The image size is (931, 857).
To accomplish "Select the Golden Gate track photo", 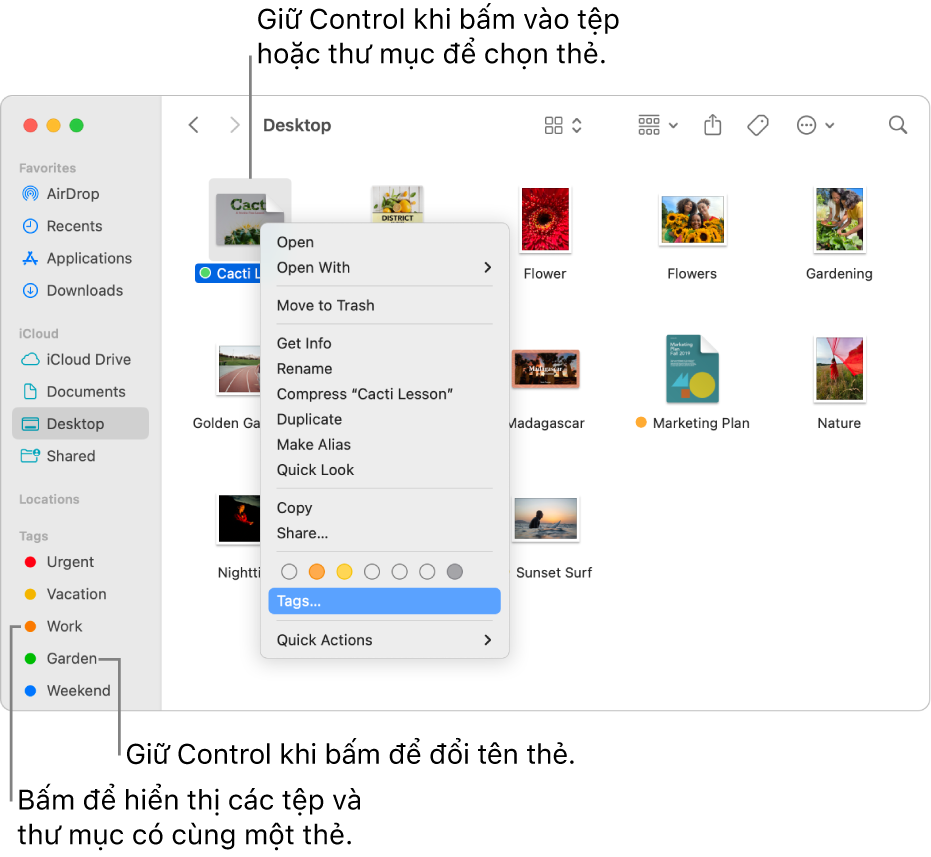I will (239, 369).
